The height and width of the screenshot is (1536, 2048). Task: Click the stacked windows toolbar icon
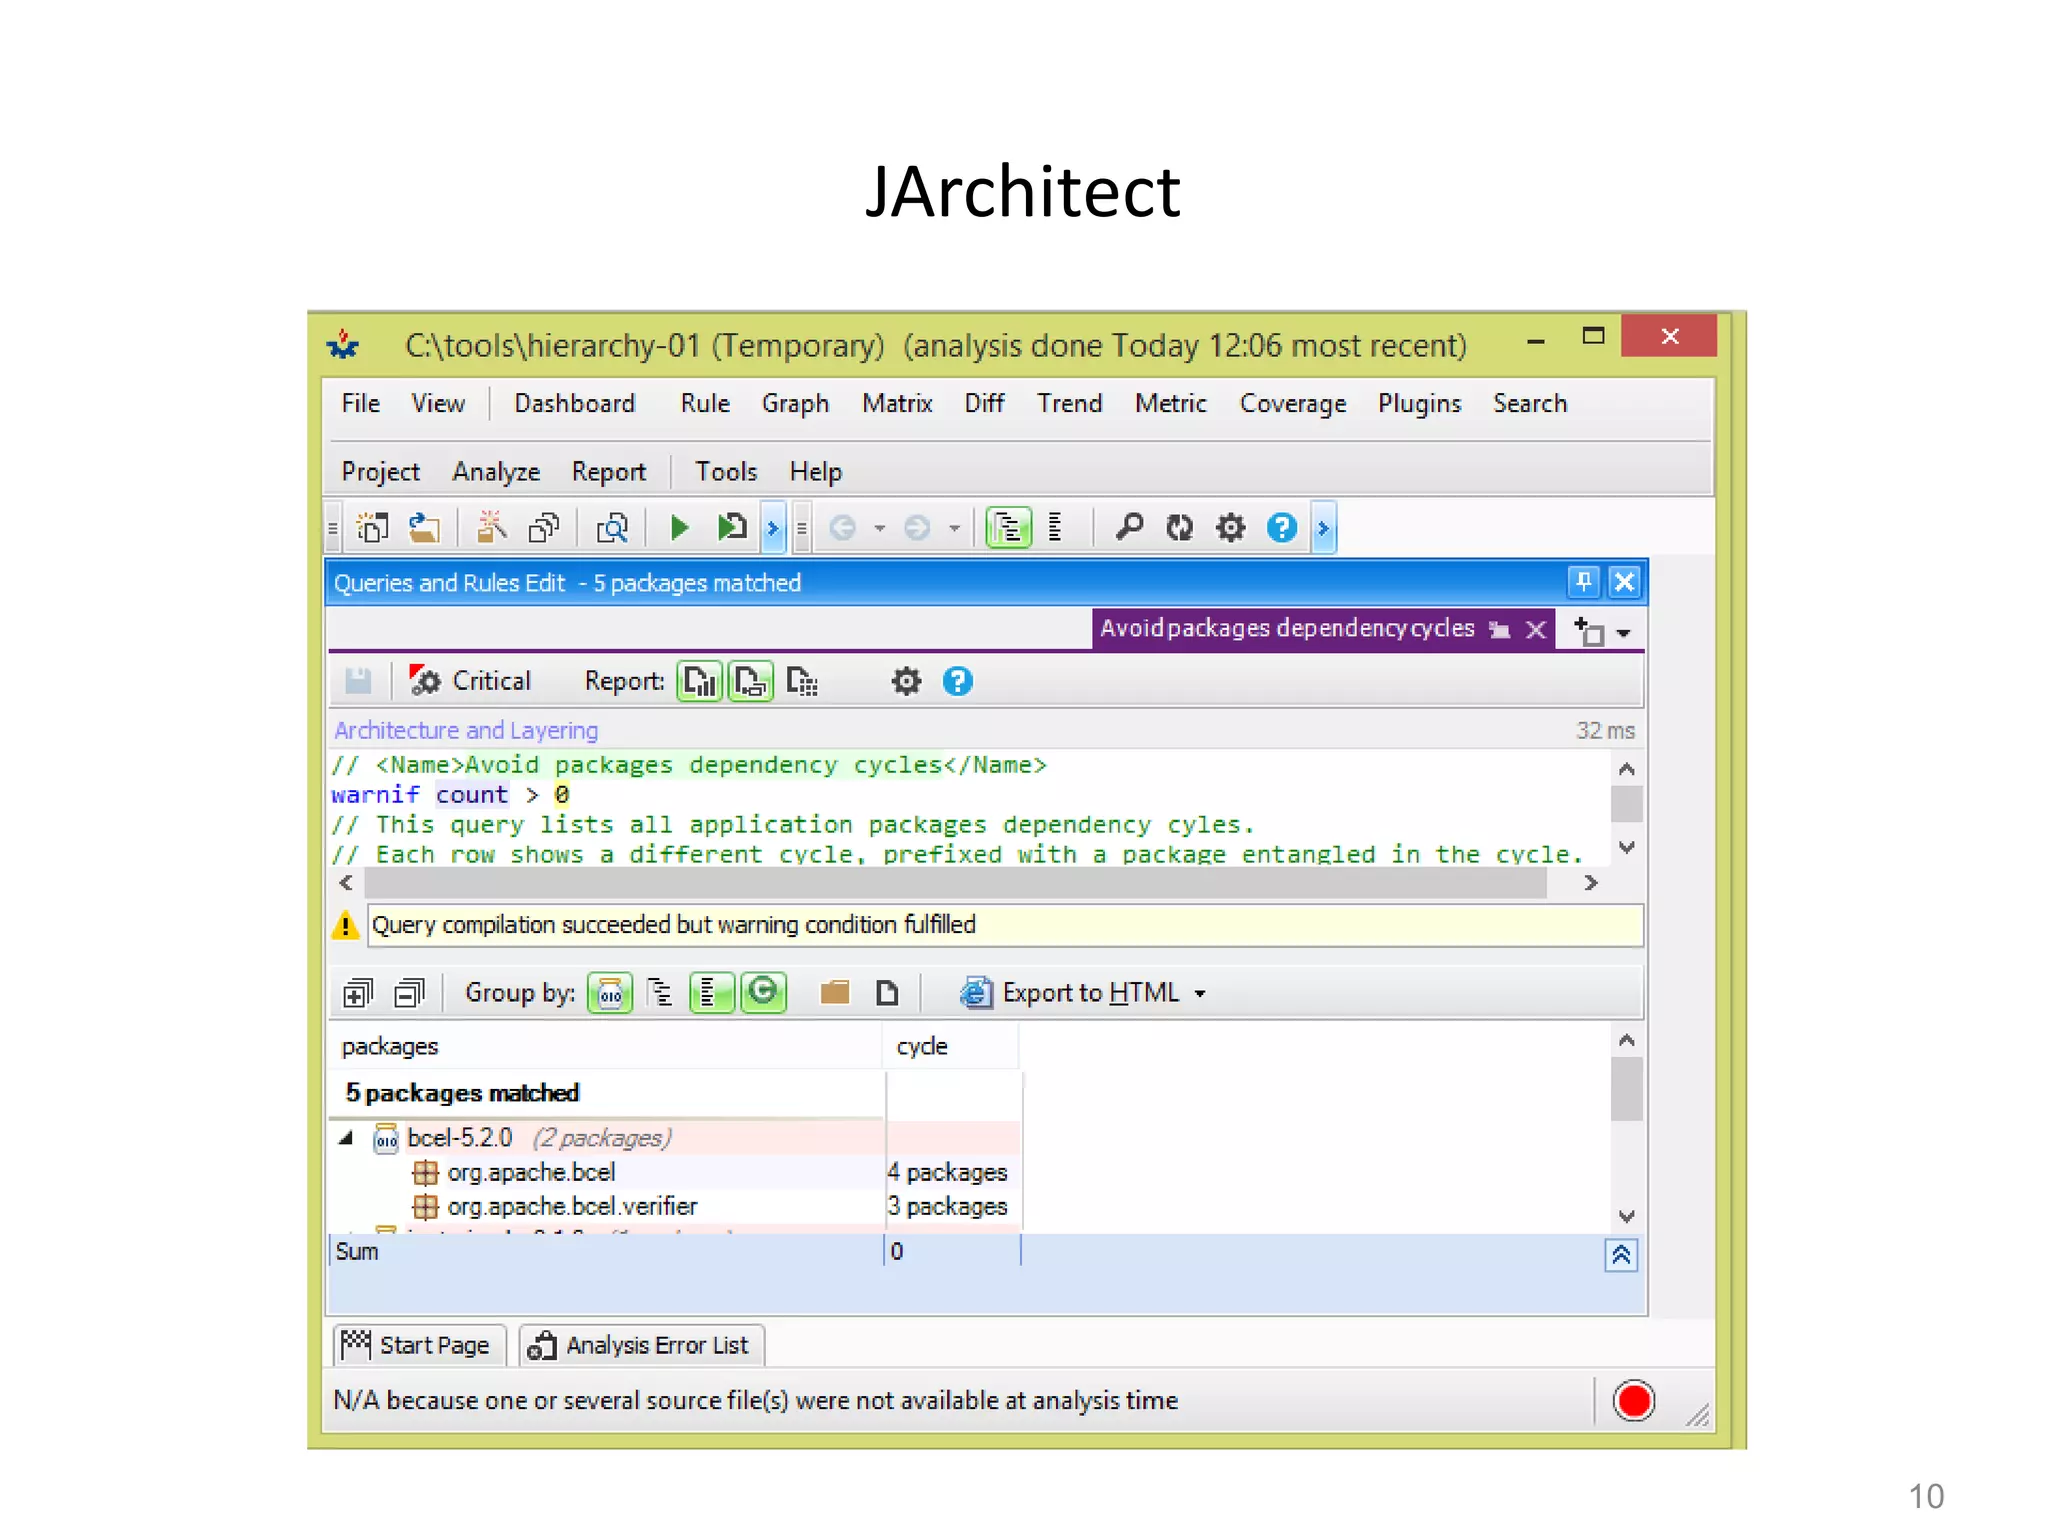pos(544,527)
